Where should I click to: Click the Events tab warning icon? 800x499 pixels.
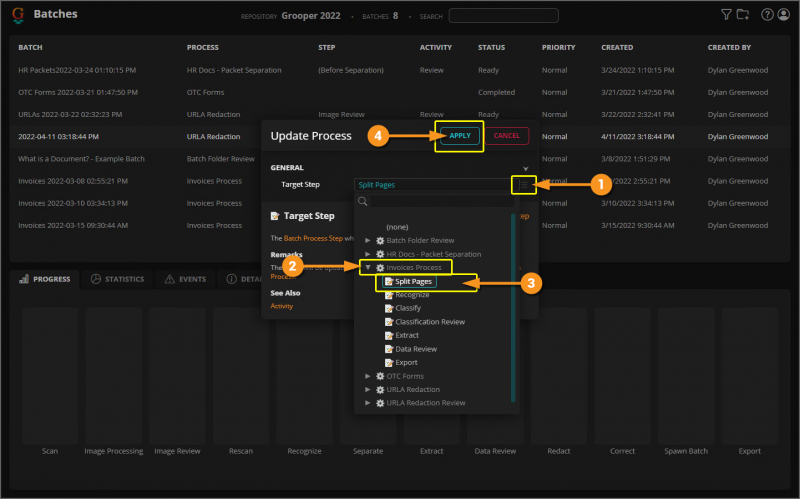pyautogui.click(x=169, y=279)
